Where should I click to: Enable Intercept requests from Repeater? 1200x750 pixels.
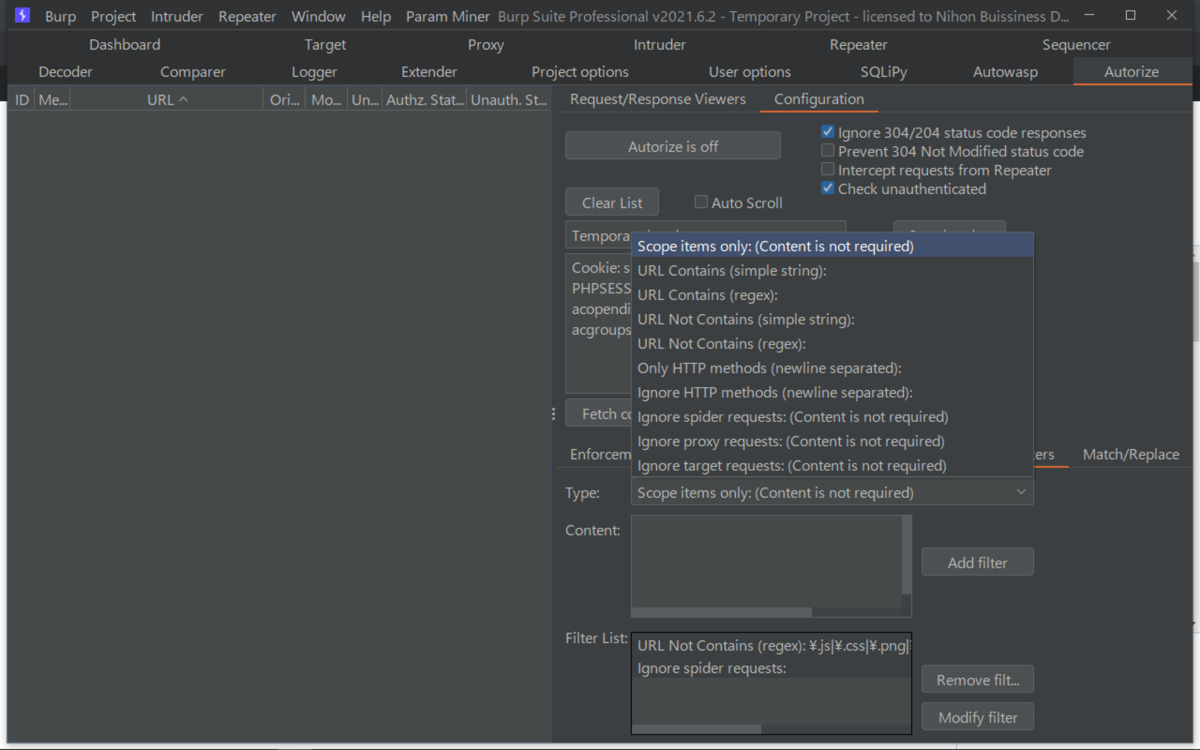click(x=827, y=170)
